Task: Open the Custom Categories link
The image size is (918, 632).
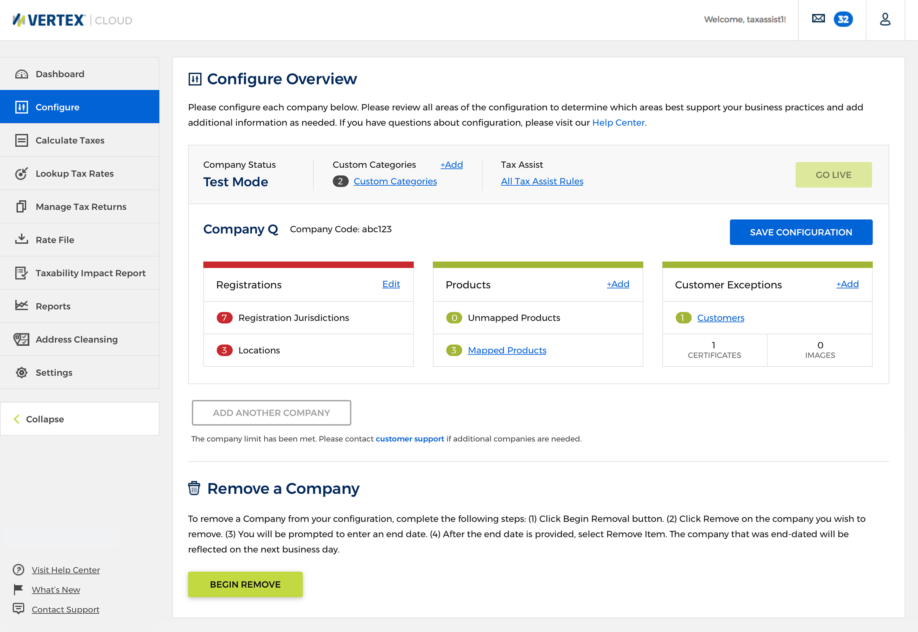Action: (395, 181)
